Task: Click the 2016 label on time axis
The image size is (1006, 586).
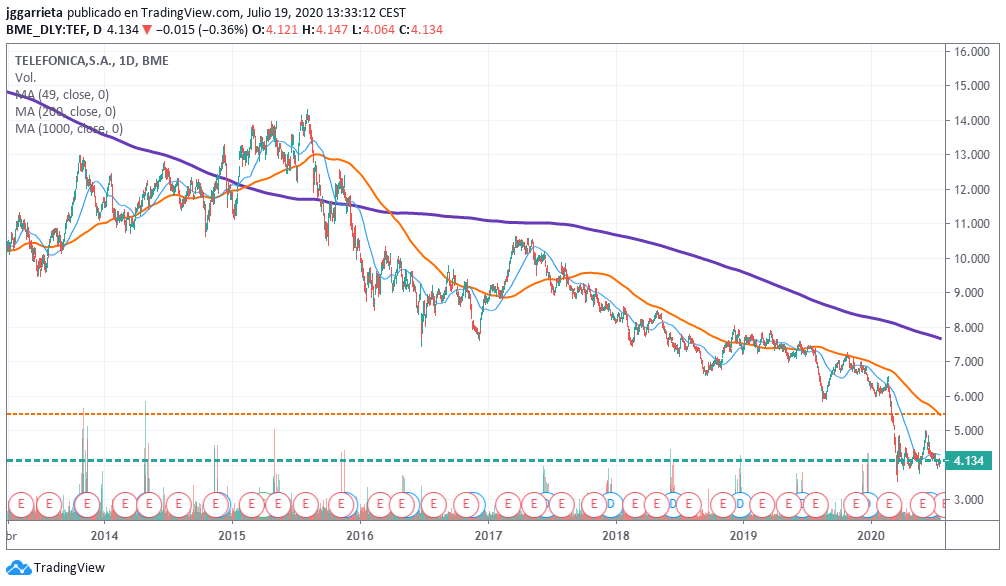Action: tap(360, 536)
